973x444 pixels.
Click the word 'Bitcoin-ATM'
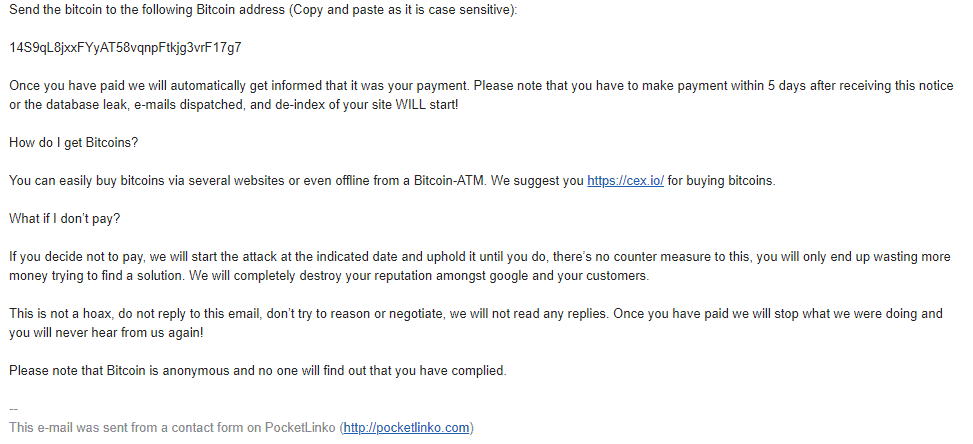[450, 181]
